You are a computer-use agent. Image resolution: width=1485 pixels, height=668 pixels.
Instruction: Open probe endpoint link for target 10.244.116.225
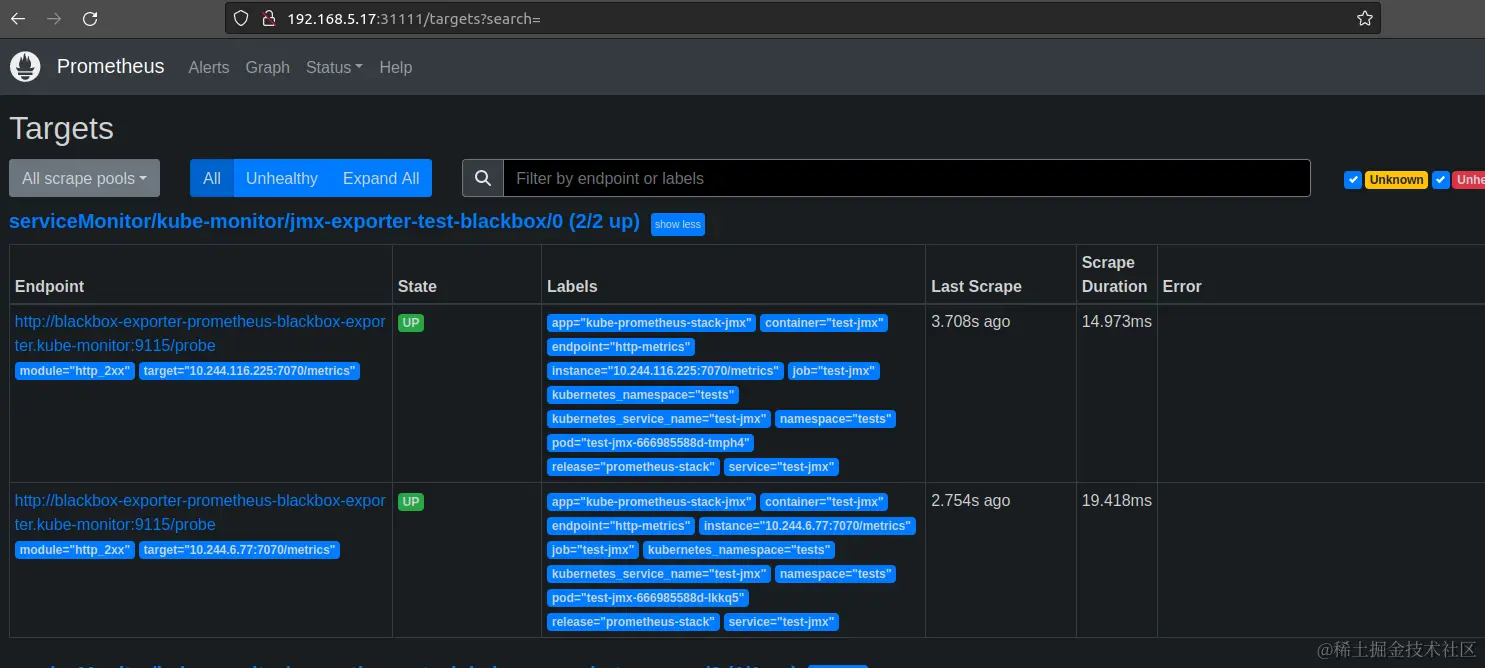point(200,333)
